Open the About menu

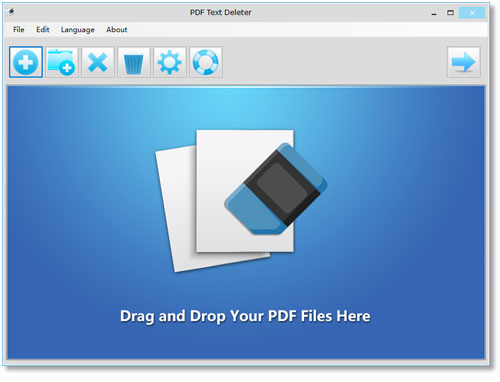[117, 30]
